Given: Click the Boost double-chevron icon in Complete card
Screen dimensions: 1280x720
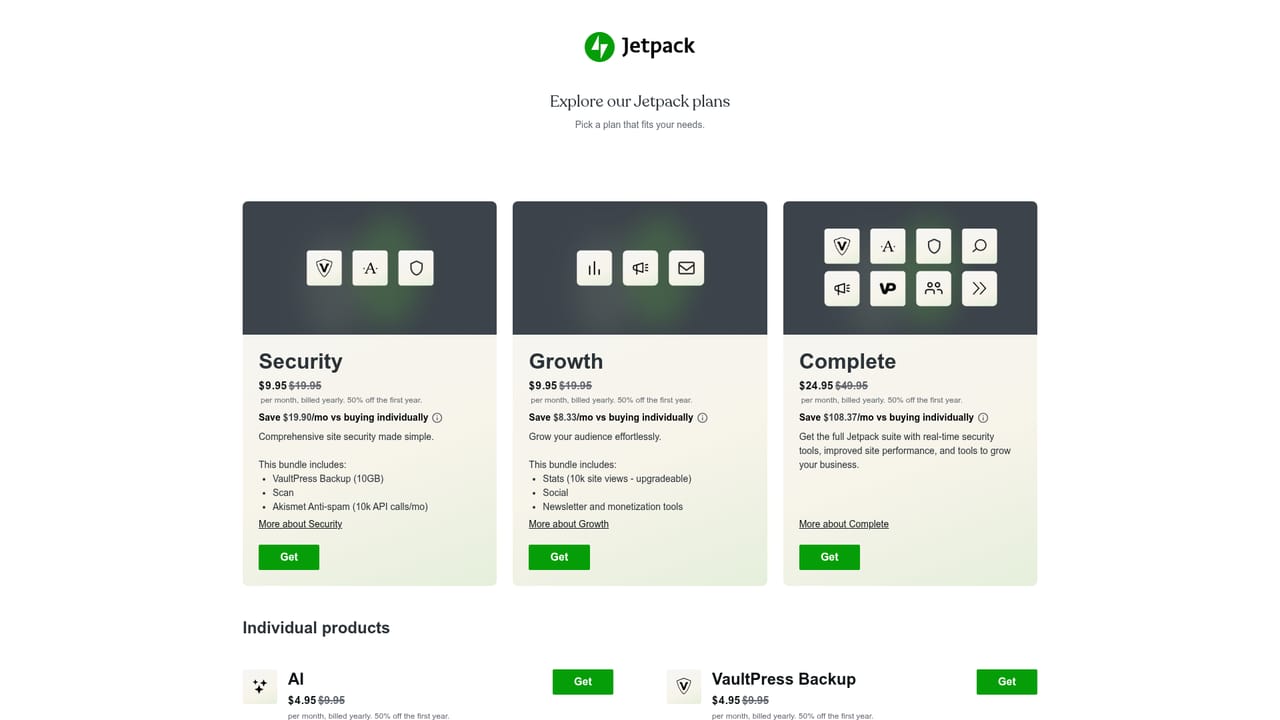Looking at the screenshot, I should [979, 289].
